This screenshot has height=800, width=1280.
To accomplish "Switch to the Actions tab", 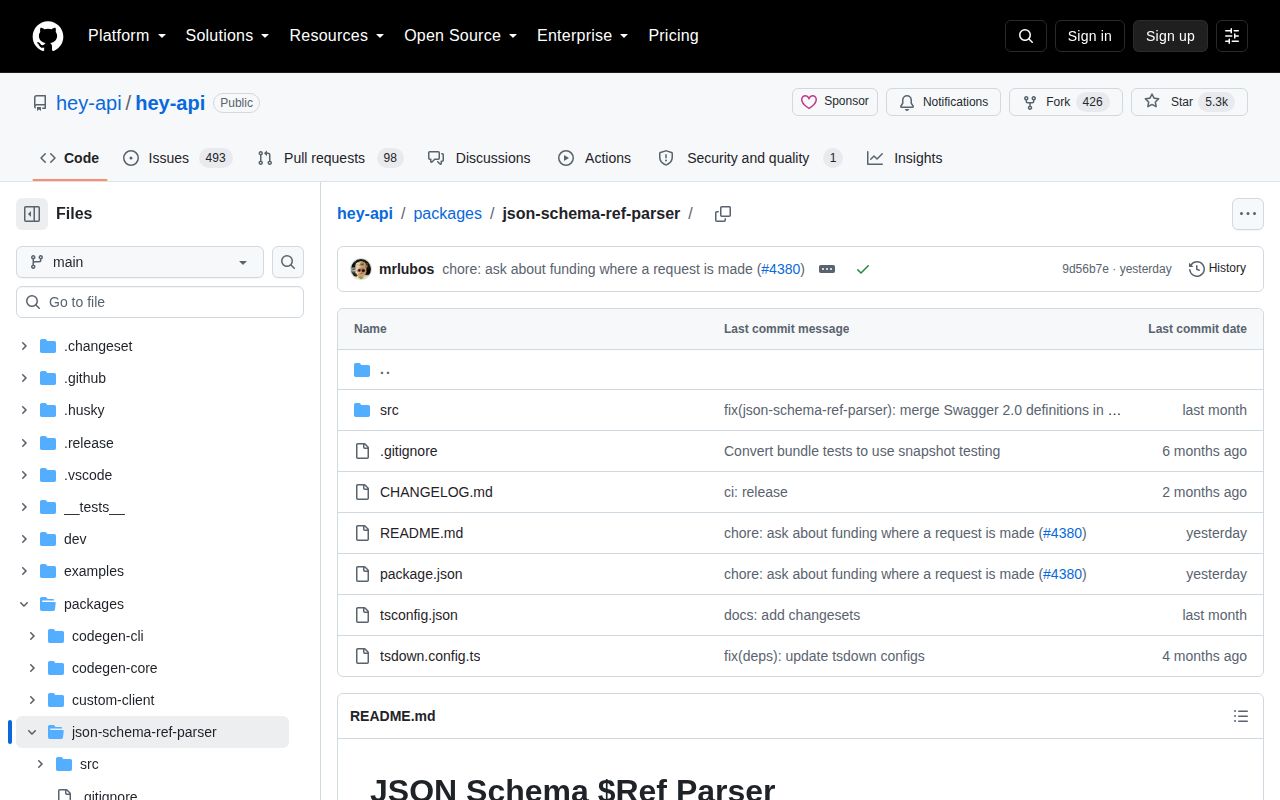I will pos(594,158).
